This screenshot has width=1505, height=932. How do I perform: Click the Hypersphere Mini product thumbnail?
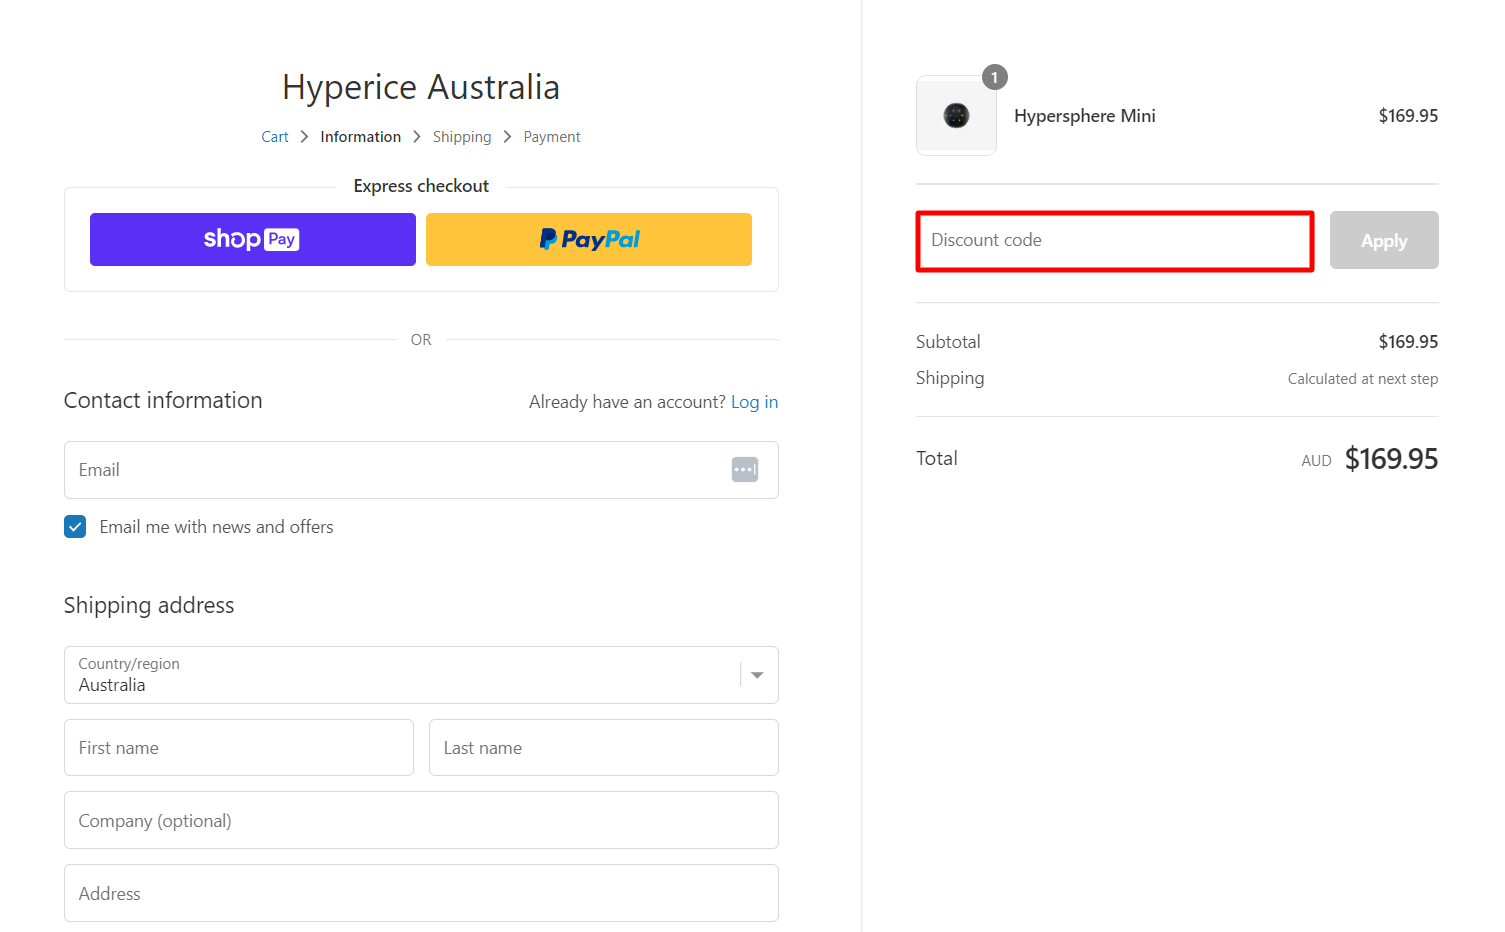point(956,115)
